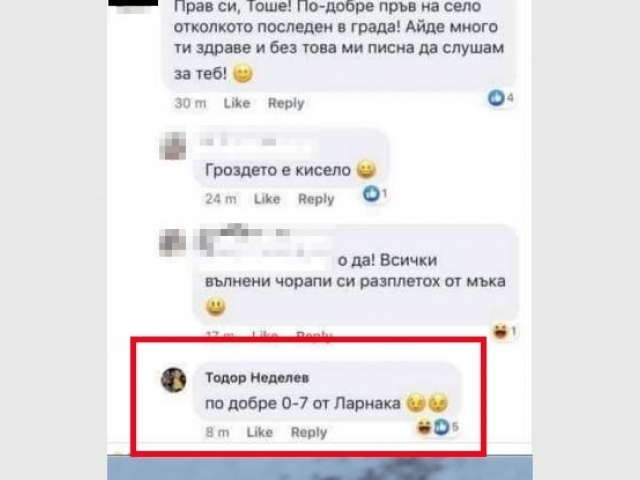Like the comment posted 30 m ago
Image resolution: width=640 pixels, height=480 pixels.
pyautogui.click(x=237, y=103)
